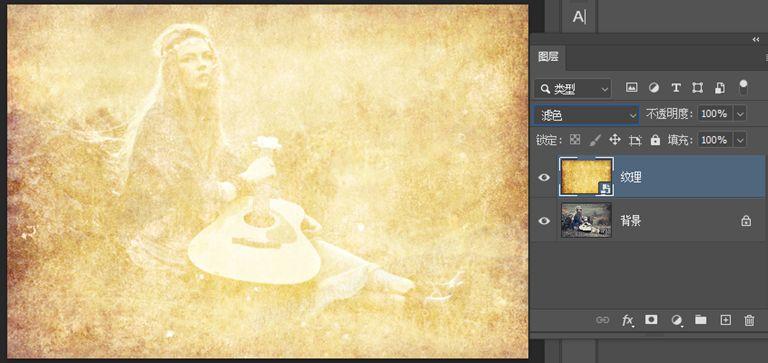Image resolution: width=768 pixels, height=363 pixels.
Task: Toggle the layer filtering switch
Action: 744,87
